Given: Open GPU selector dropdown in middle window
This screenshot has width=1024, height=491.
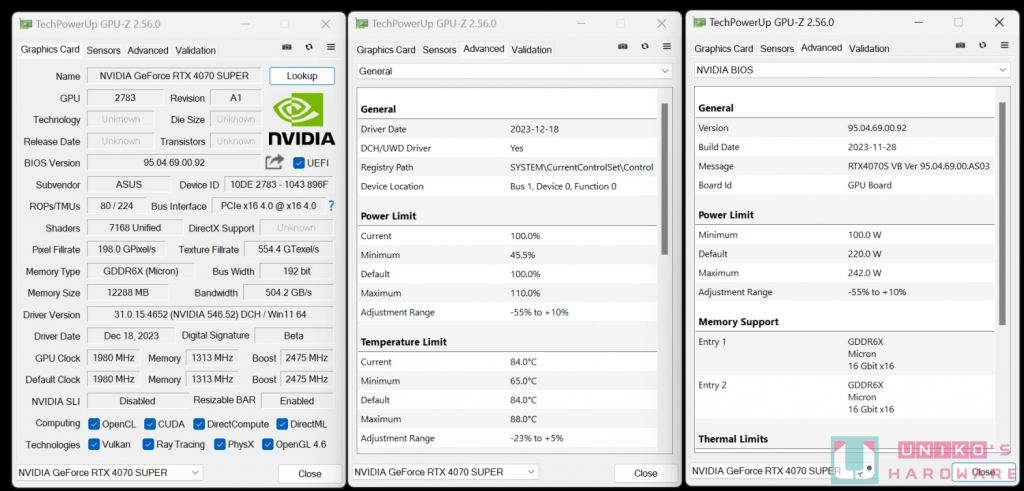Looking at the screenshot, I should click(x=445, y=471).
